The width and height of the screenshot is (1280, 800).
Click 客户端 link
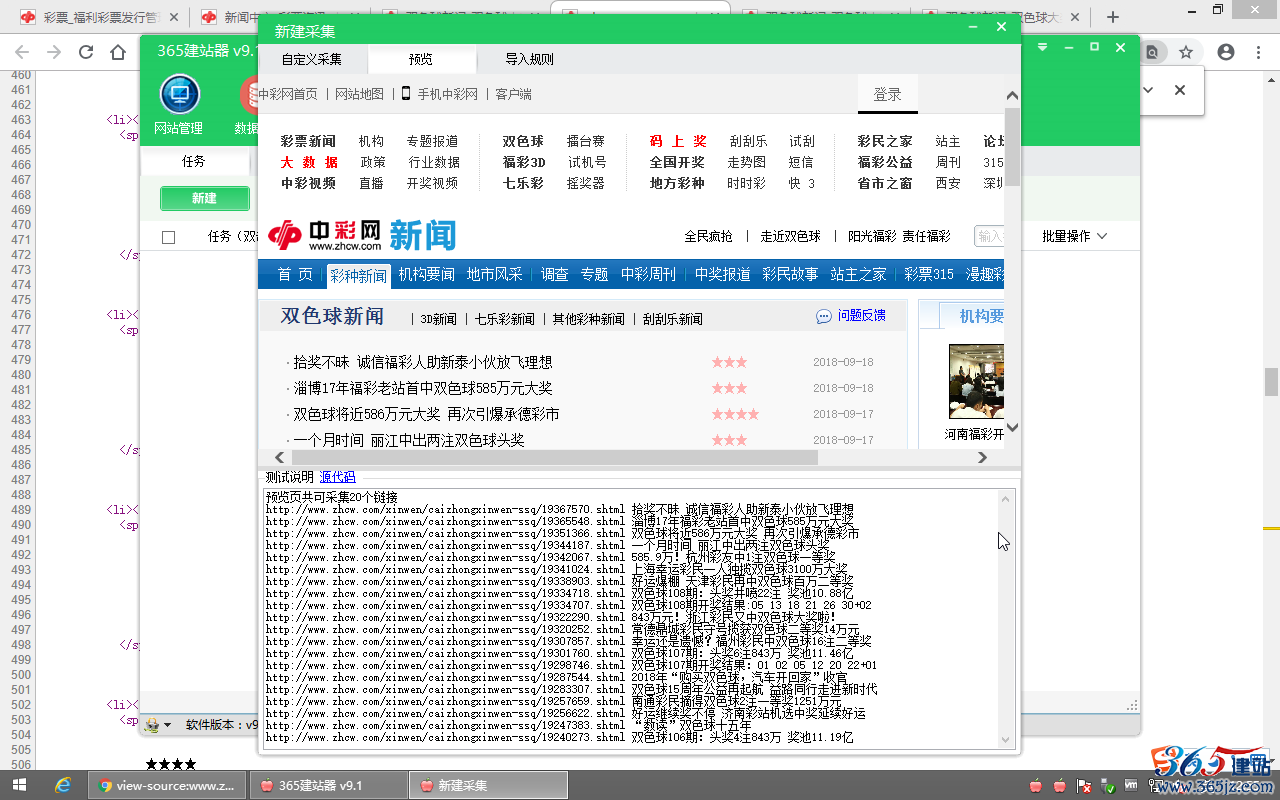[513, 94]
